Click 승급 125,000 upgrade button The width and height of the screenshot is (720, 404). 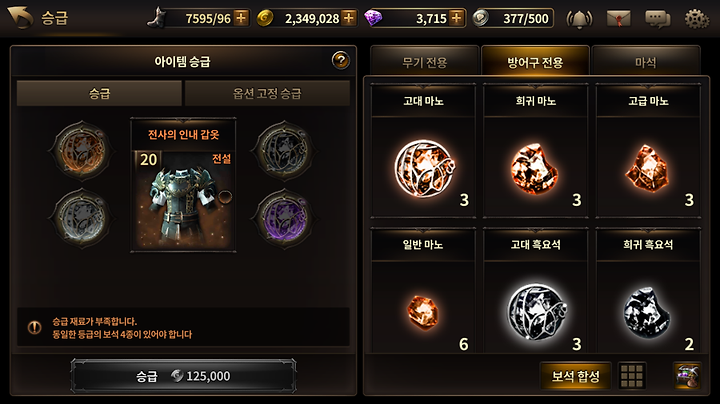pos(183,376)
